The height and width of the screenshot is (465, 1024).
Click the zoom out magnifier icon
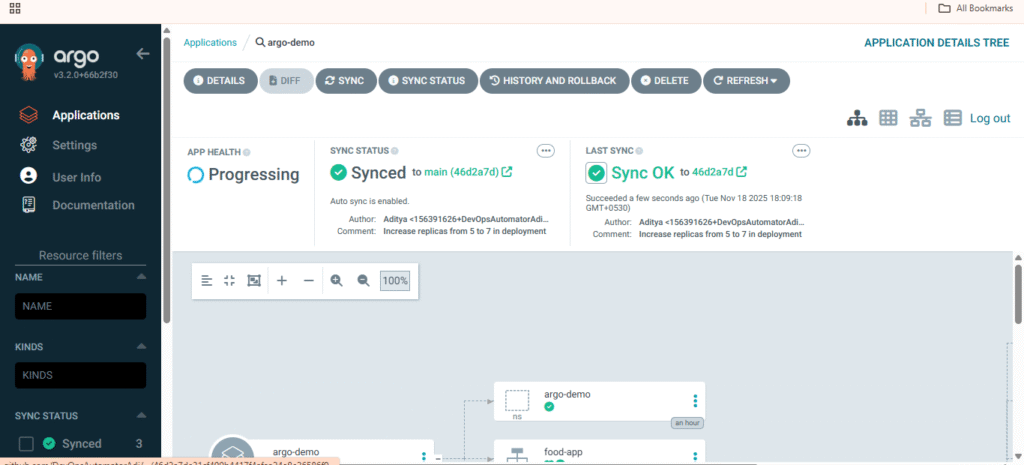pyautogui.click(x=364, y=281)
